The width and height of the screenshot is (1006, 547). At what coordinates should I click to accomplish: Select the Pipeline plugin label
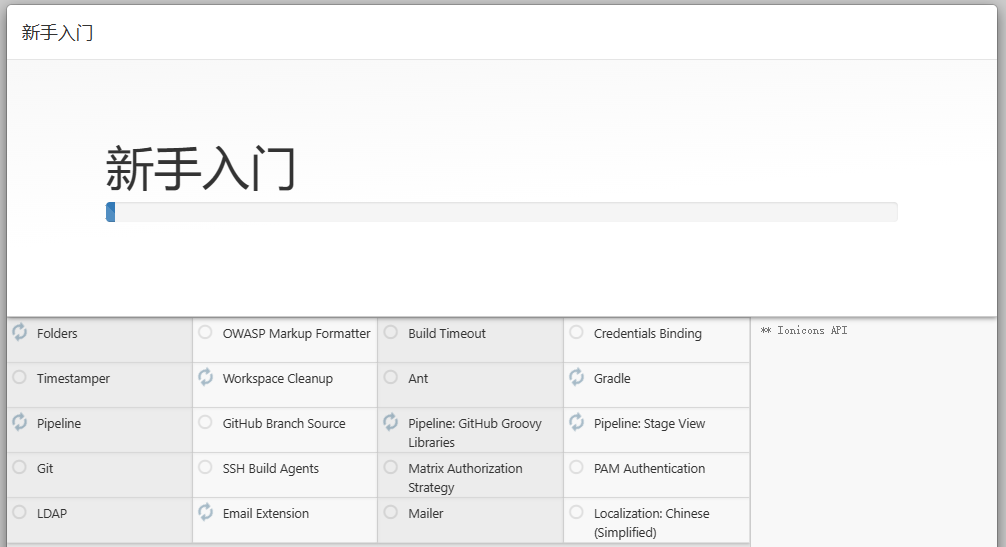pos(59,424)
